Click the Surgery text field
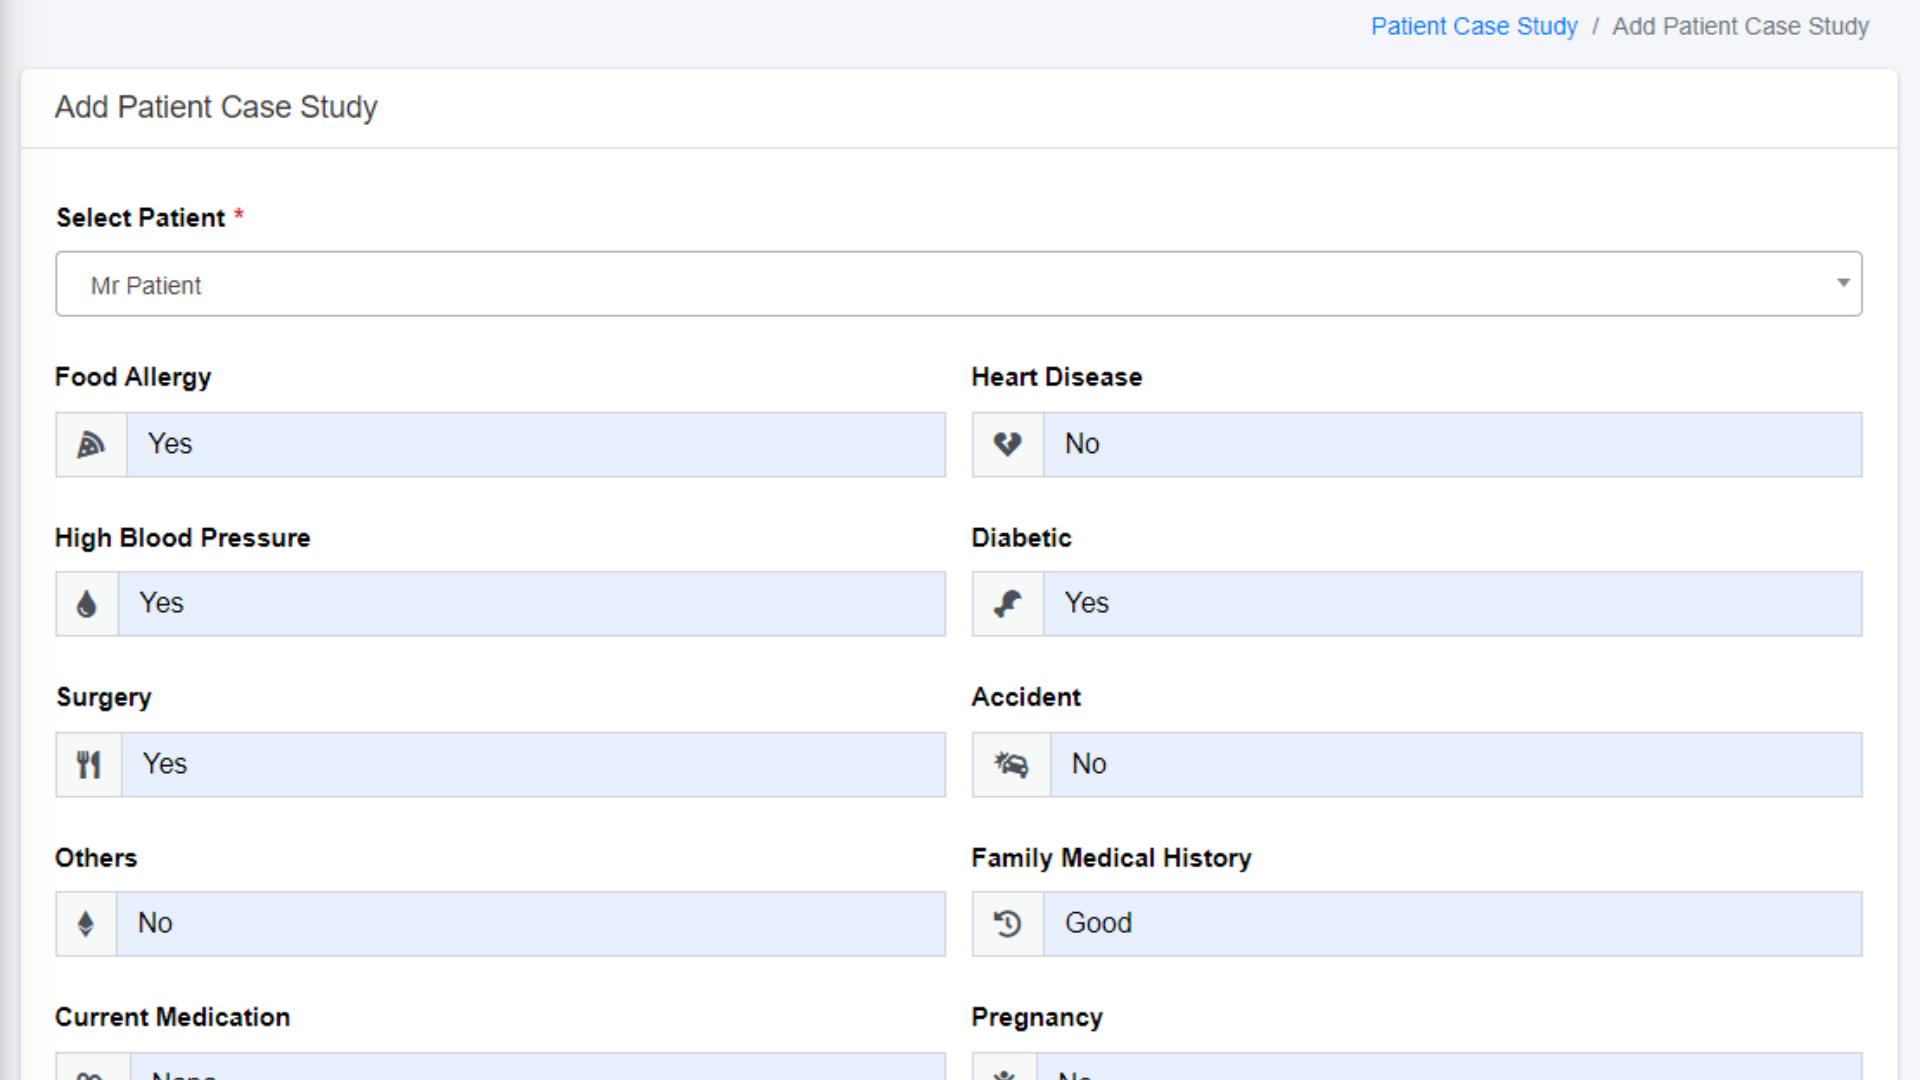 pyautogui.click(x=533, y=765)
